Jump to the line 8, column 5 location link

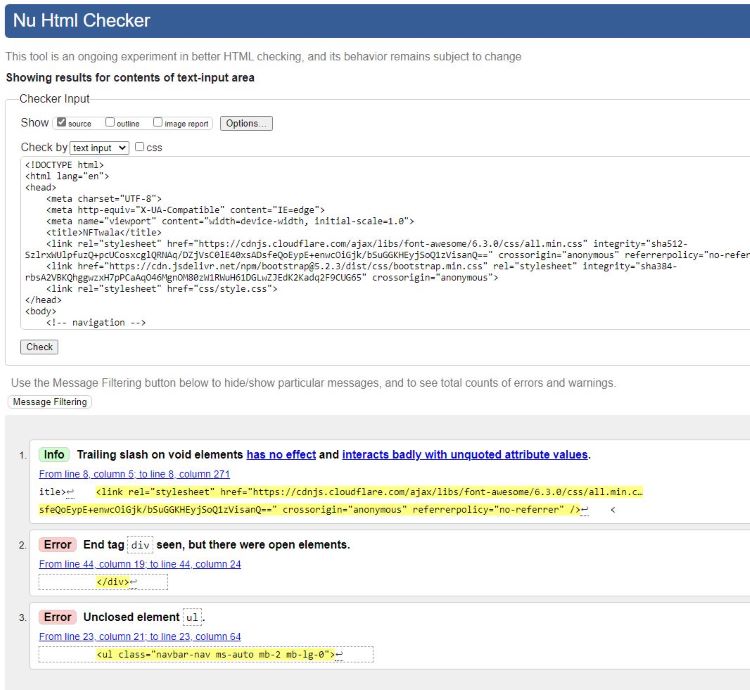pyautogui.click(x=134, y=474)
